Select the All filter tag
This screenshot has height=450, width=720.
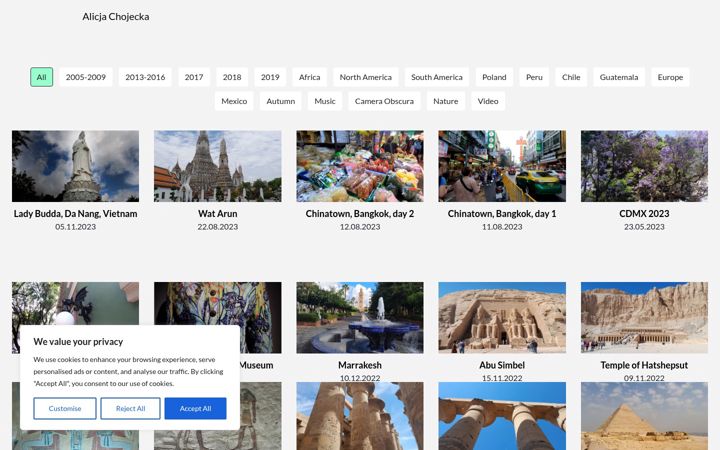pyautogui.click(x=41, y=77)
